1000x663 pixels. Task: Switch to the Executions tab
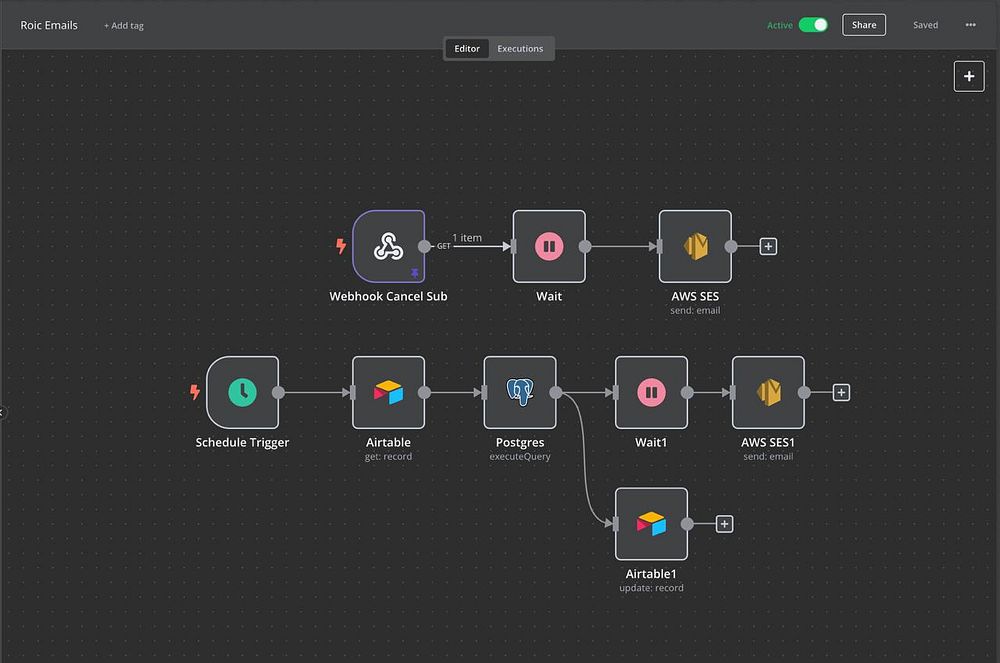pos(520,48)
